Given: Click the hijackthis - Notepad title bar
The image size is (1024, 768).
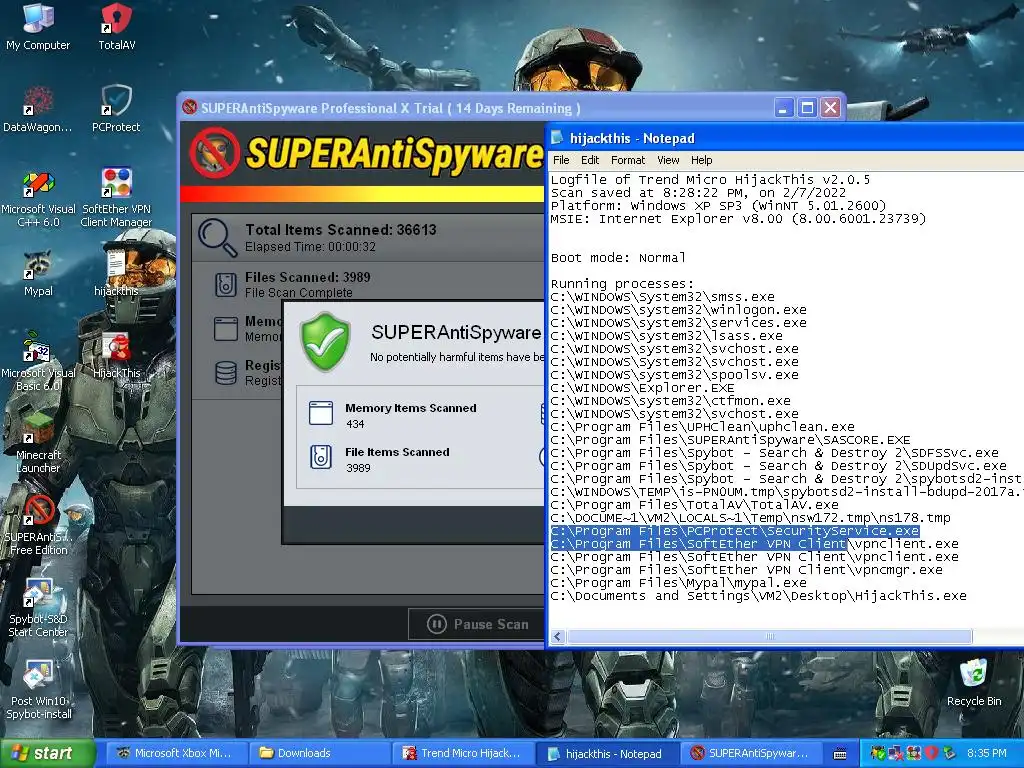Looking at the screenshot, I should (786, 138).
